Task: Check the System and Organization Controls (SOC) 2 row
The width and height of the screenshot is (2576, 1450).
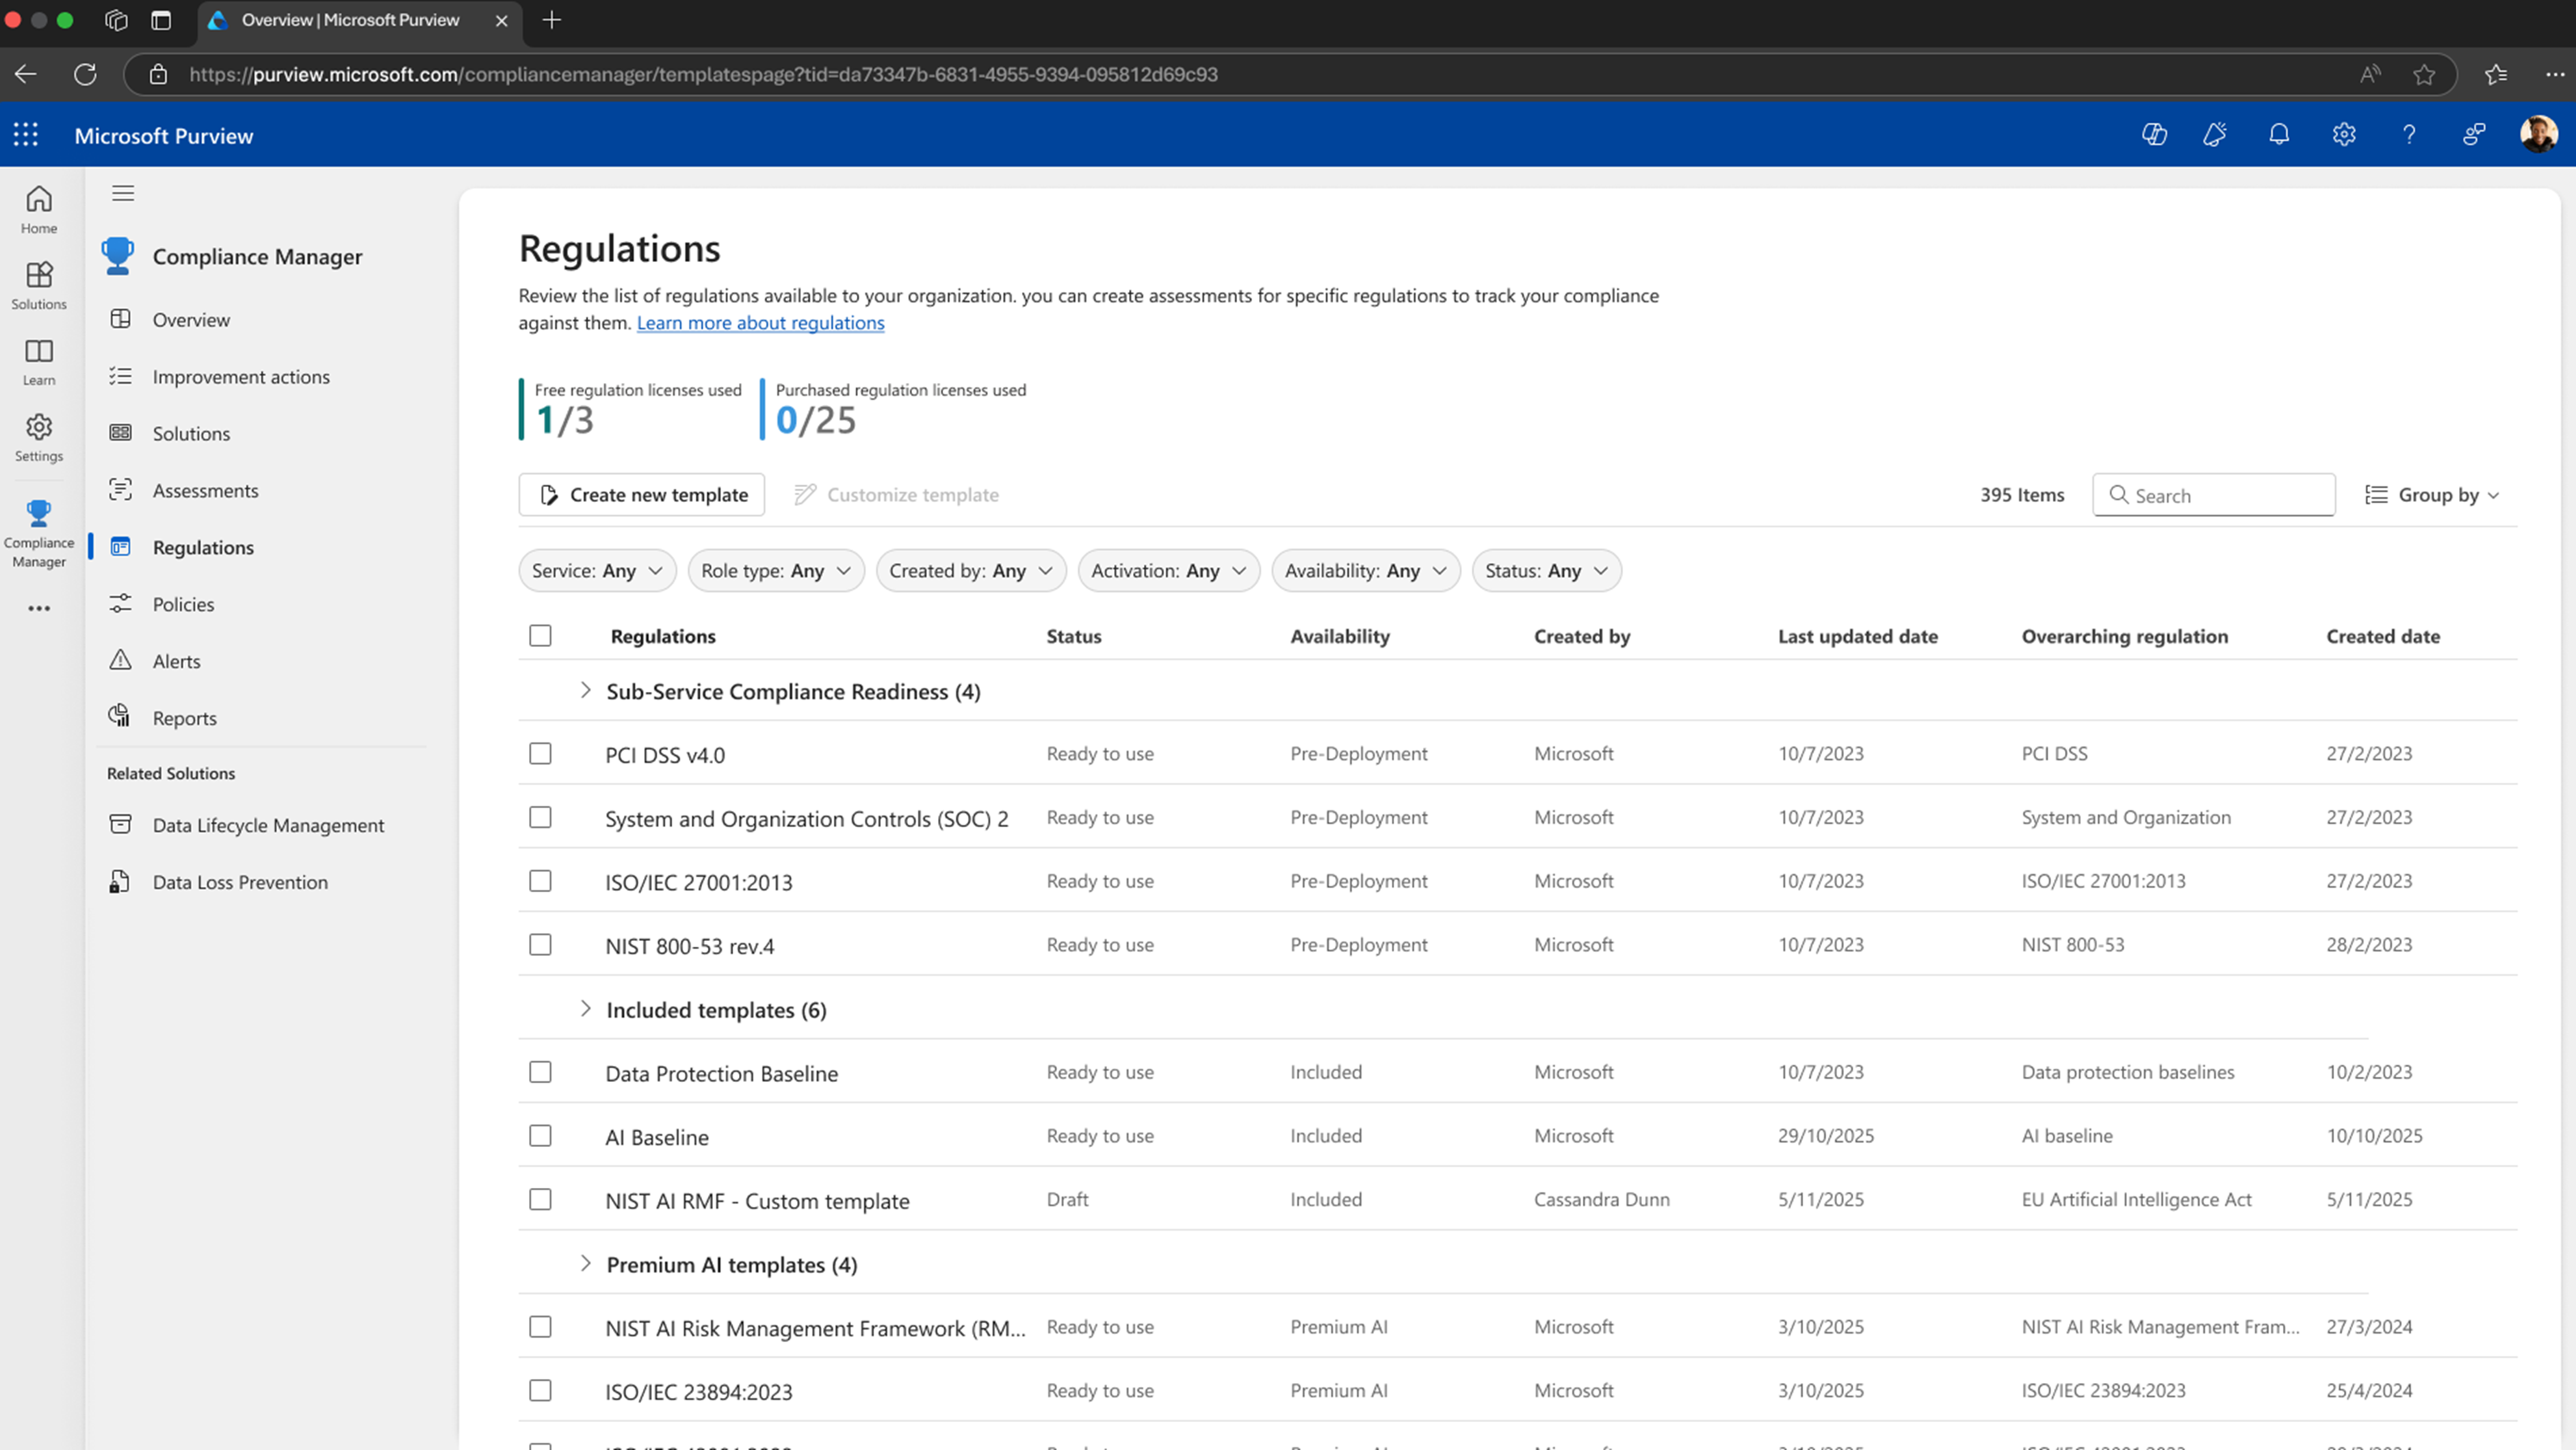Action: [x=540, y=817]
